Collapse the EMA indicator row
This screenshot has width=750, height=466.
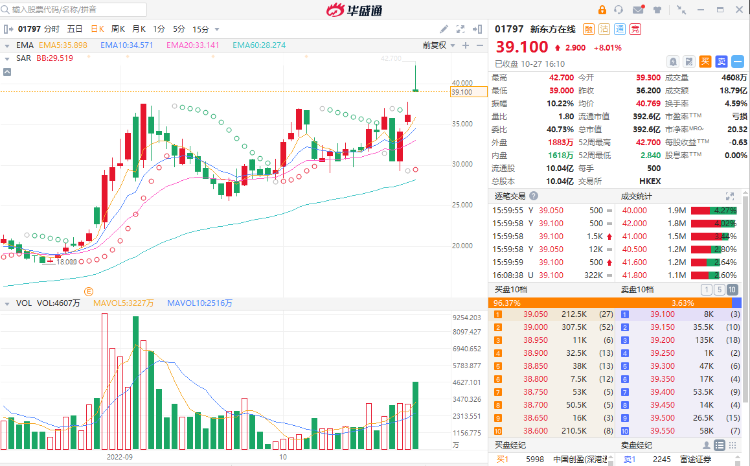[x=8, y=45]
